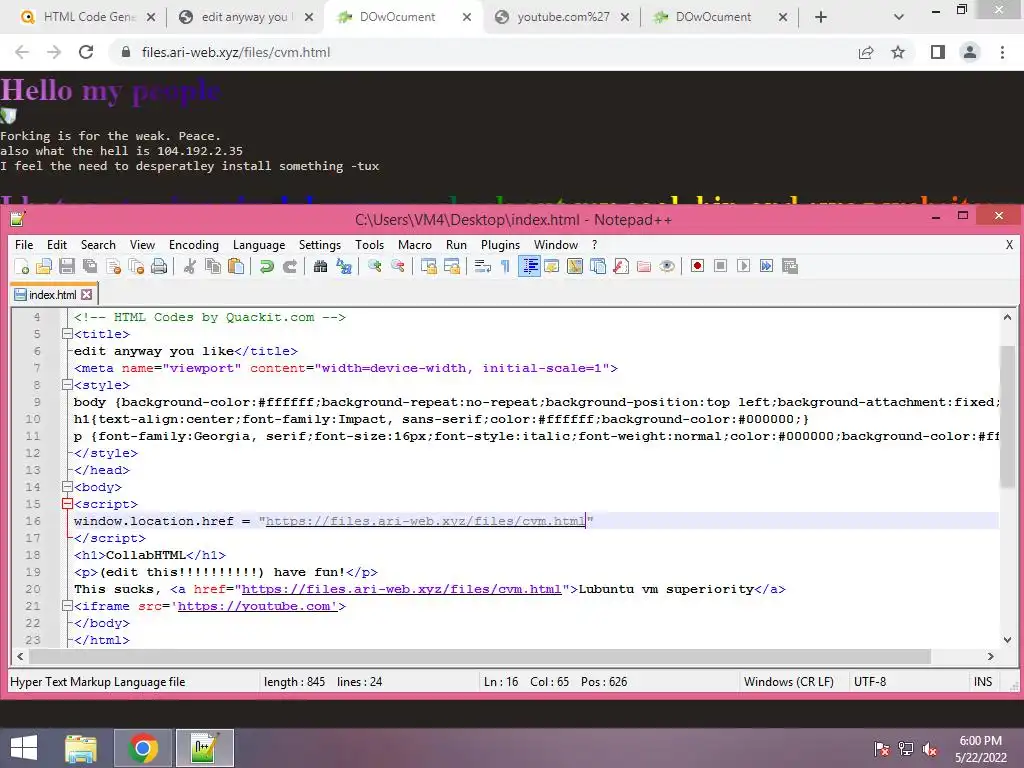
Task: Toggle Synchronize Horizontal Scrolling
Action: 452,266
